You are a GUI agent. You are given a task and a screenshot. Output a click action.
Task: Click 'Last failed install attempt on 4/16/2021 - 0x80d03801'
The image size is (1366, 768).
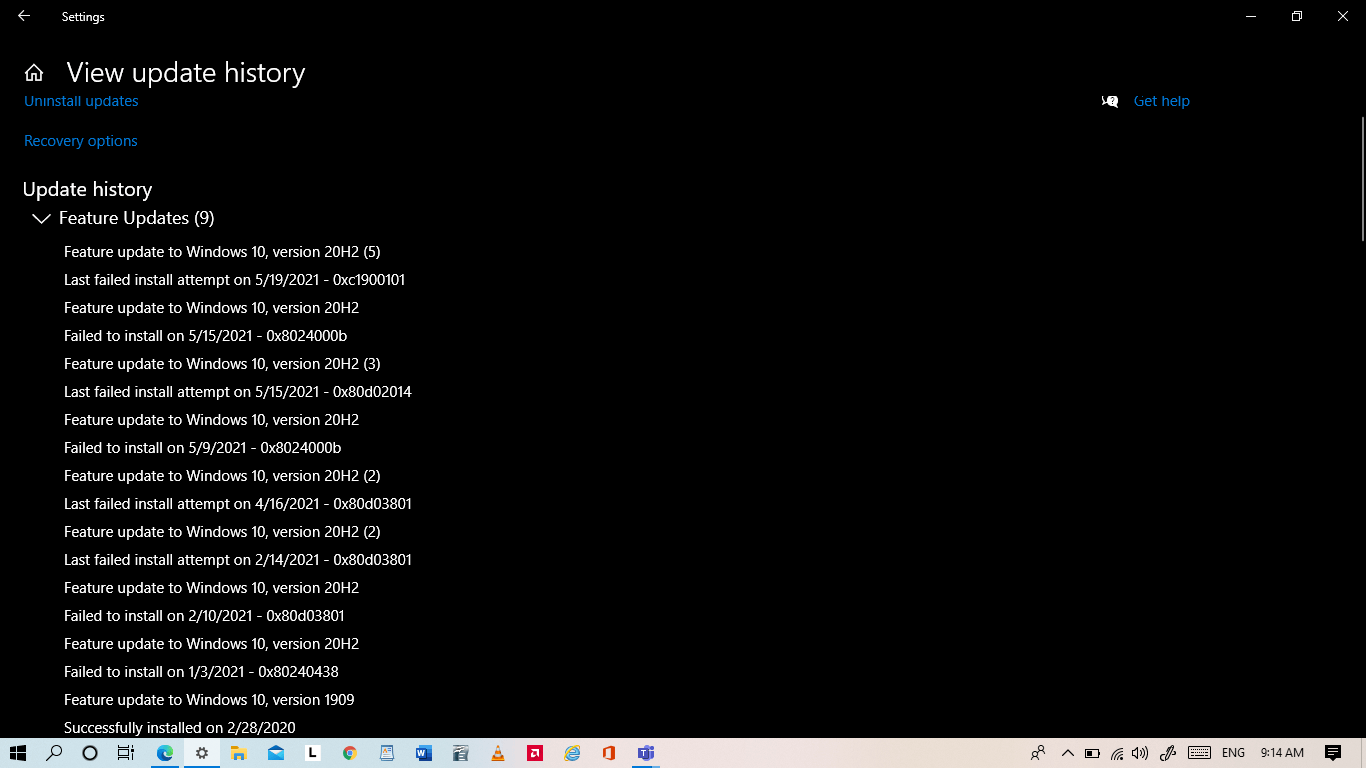pos(238,504)
